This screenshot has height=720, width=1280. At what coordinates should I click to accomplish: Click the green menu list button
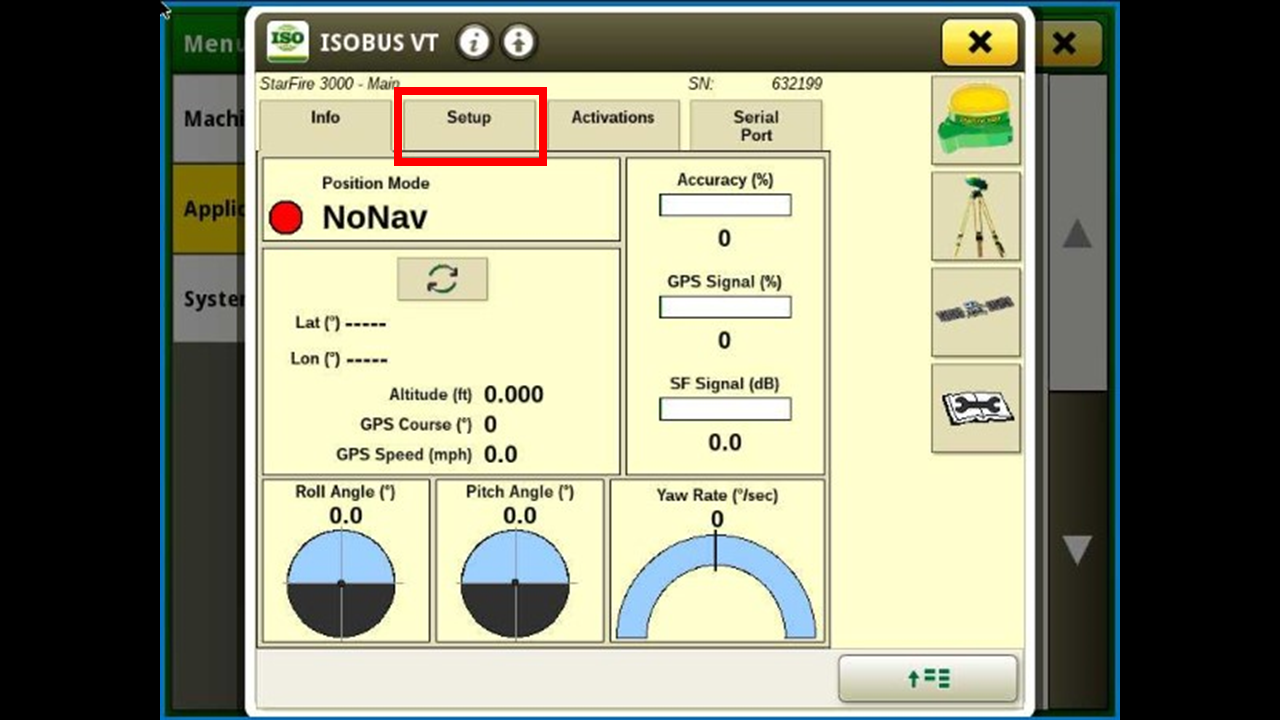tap(928, 679)
